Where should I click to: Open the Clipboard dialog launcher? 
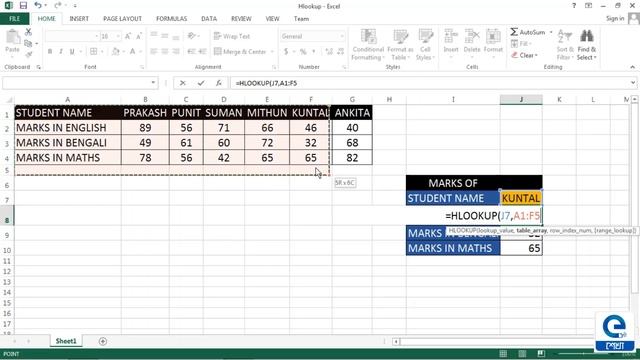tap(39, 67)
